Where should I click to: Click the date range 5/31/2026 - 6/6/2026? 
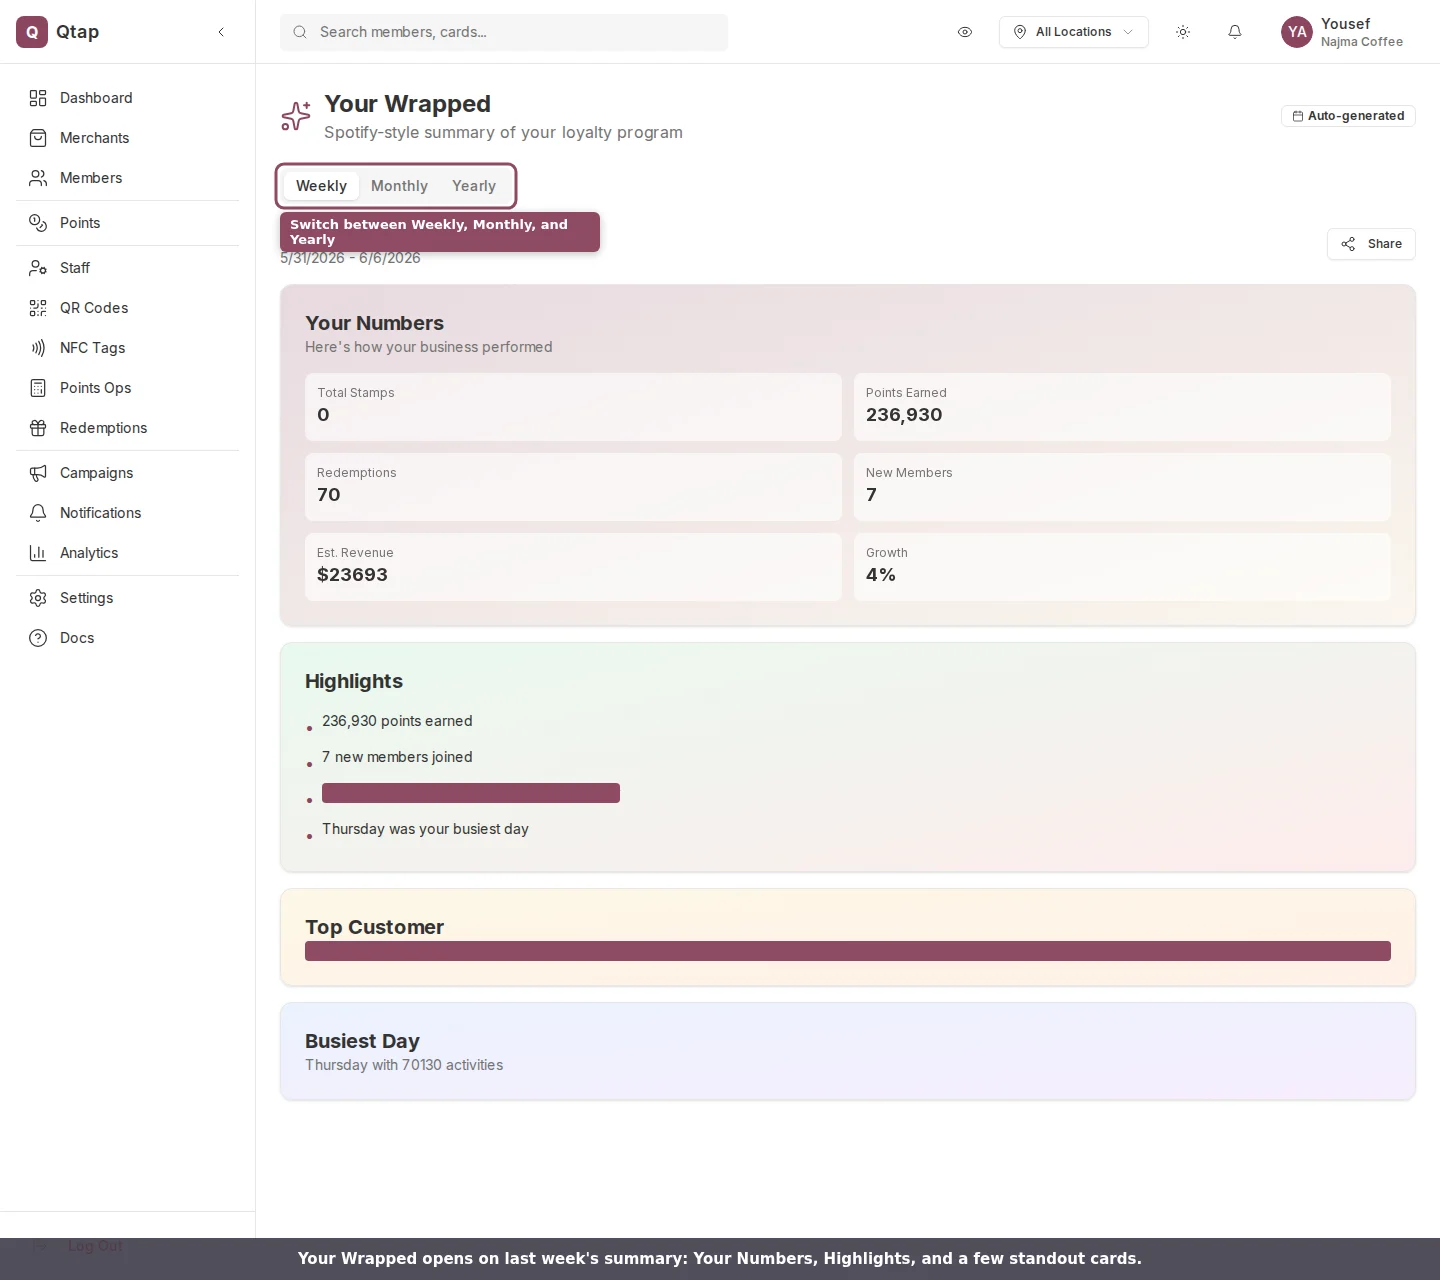click(350, 258)
